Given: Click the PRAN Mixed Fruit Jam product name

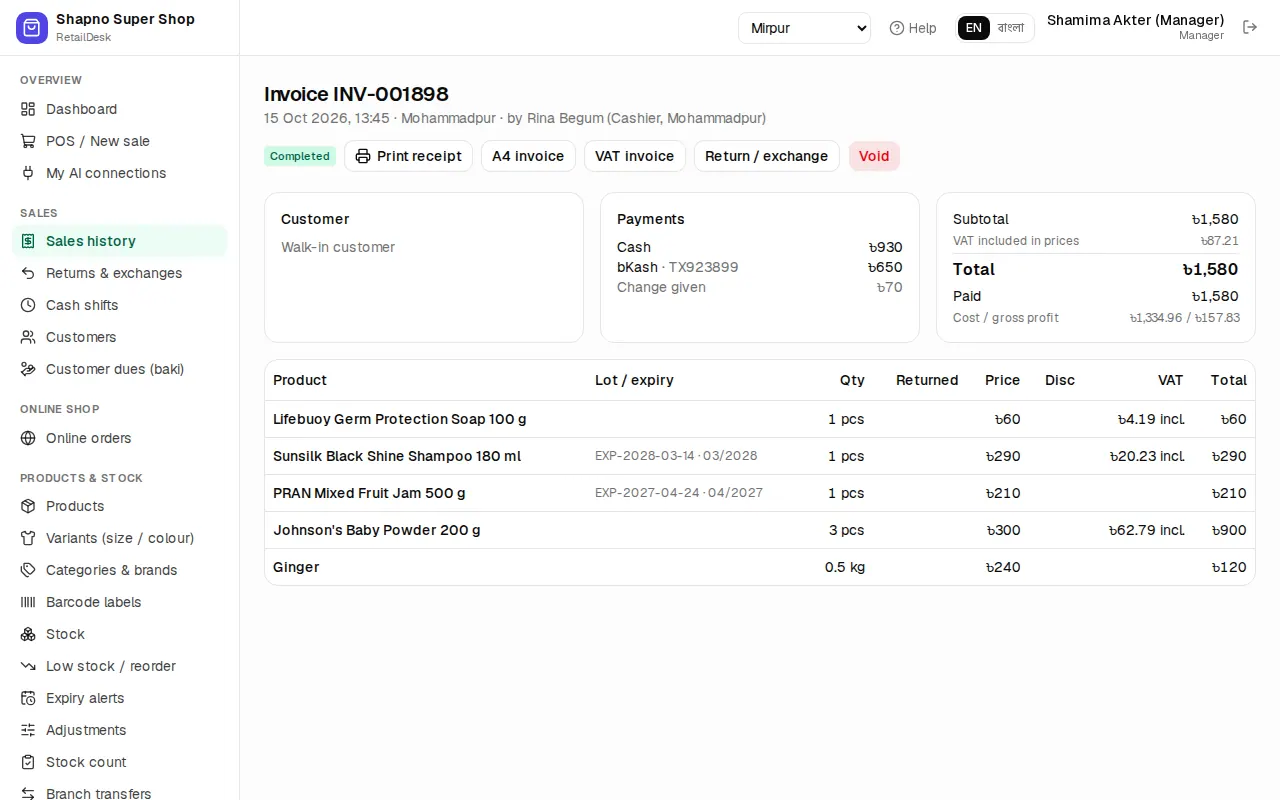Looking at the screenshot, I should click(369, 493).
